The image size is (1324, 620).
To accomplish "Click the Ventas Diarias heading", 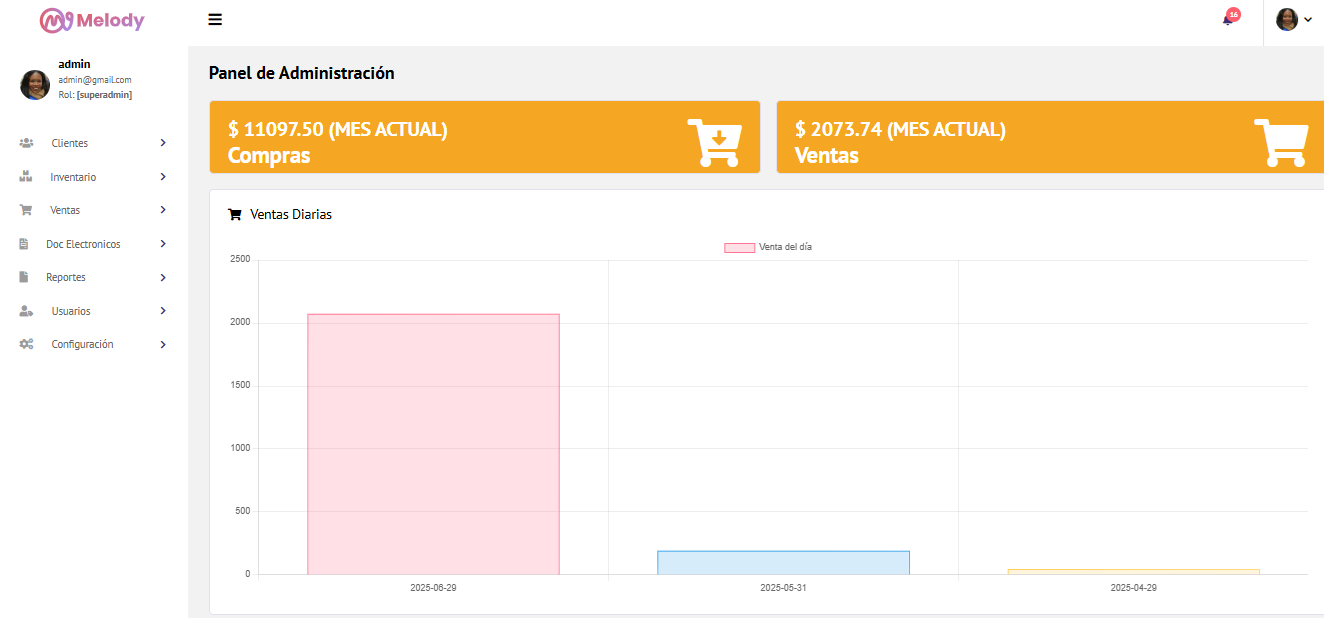I will point(291,214).
